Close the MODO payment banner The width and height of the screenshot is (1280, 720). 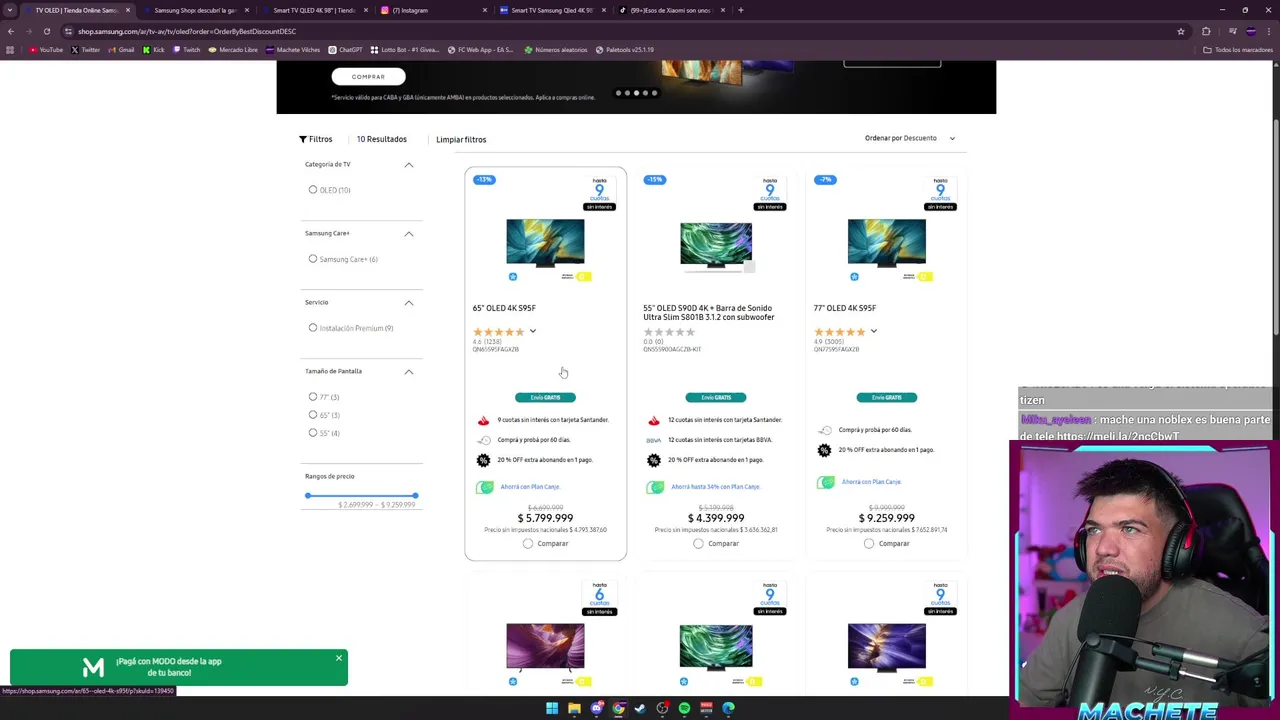(339, 658)
